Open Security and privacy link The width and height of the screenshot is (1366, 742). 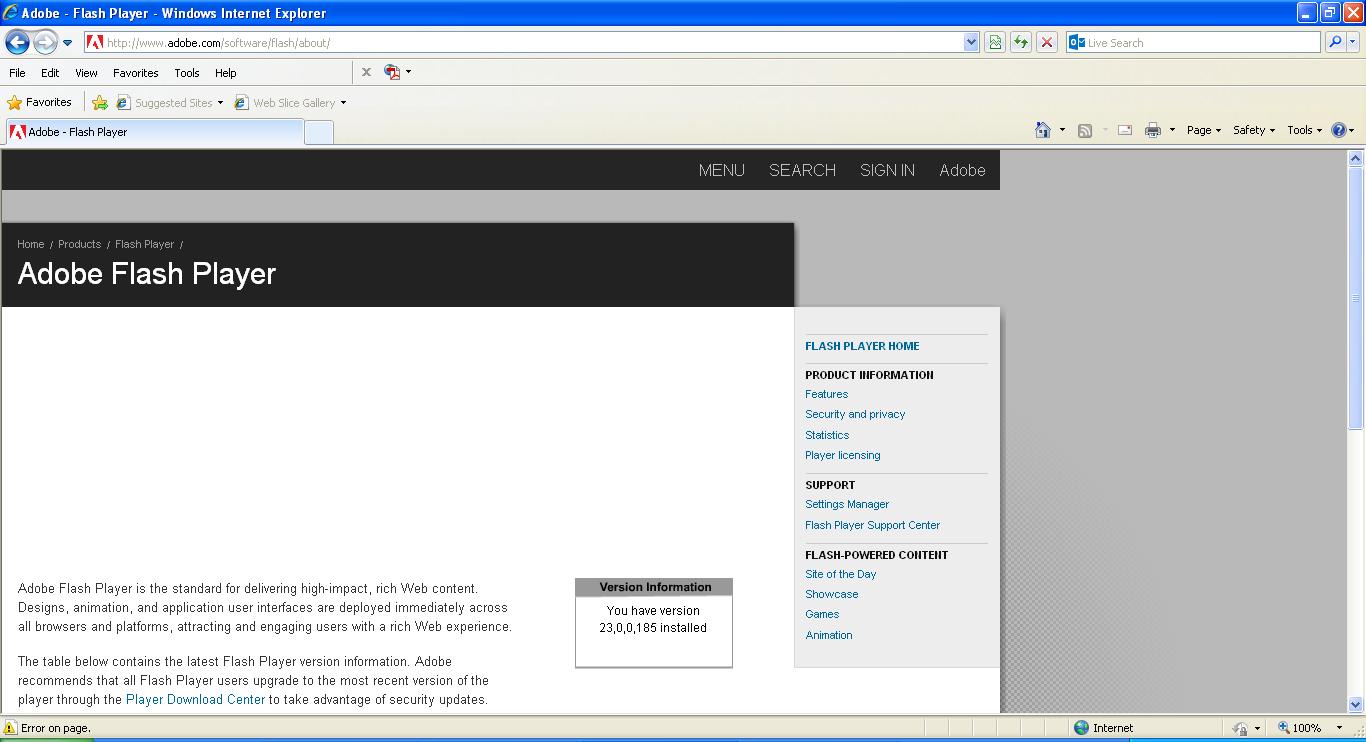pyautogui.click(x=855, y=414)
